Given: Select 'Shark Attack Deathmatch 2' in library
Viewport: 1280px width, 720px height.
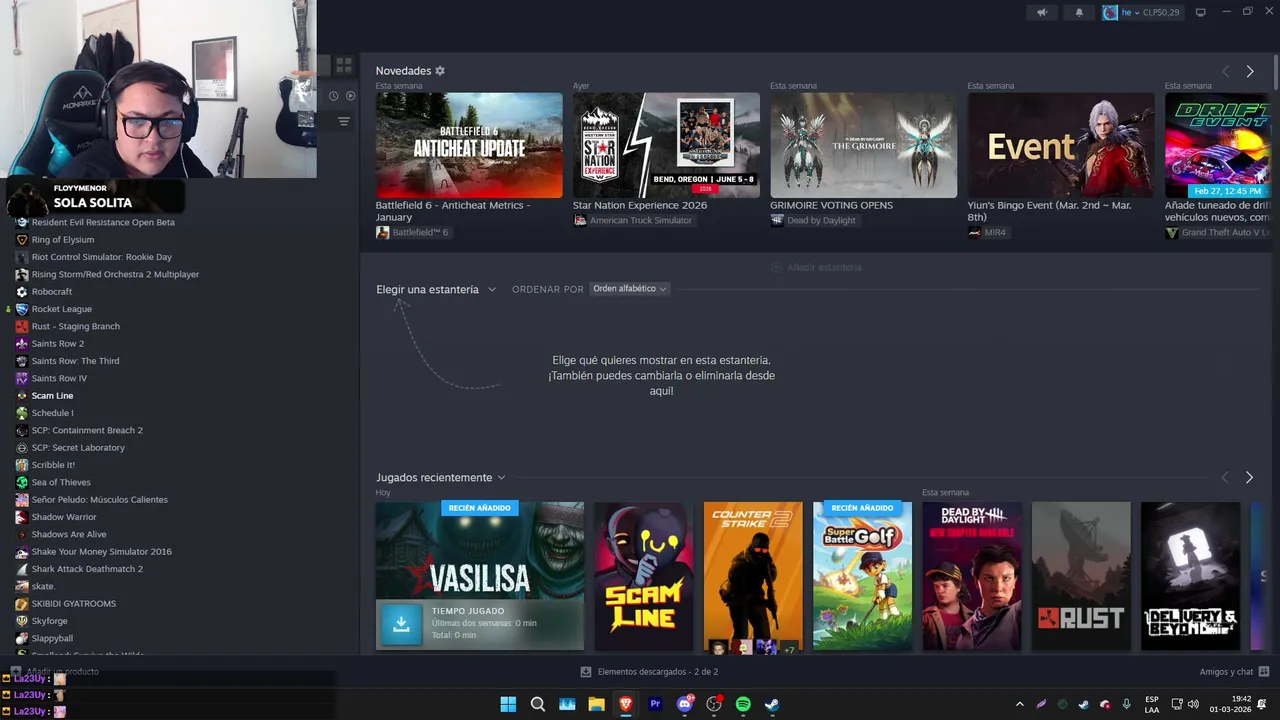Looking at the screenshot, I should click(x=87, y=569).
